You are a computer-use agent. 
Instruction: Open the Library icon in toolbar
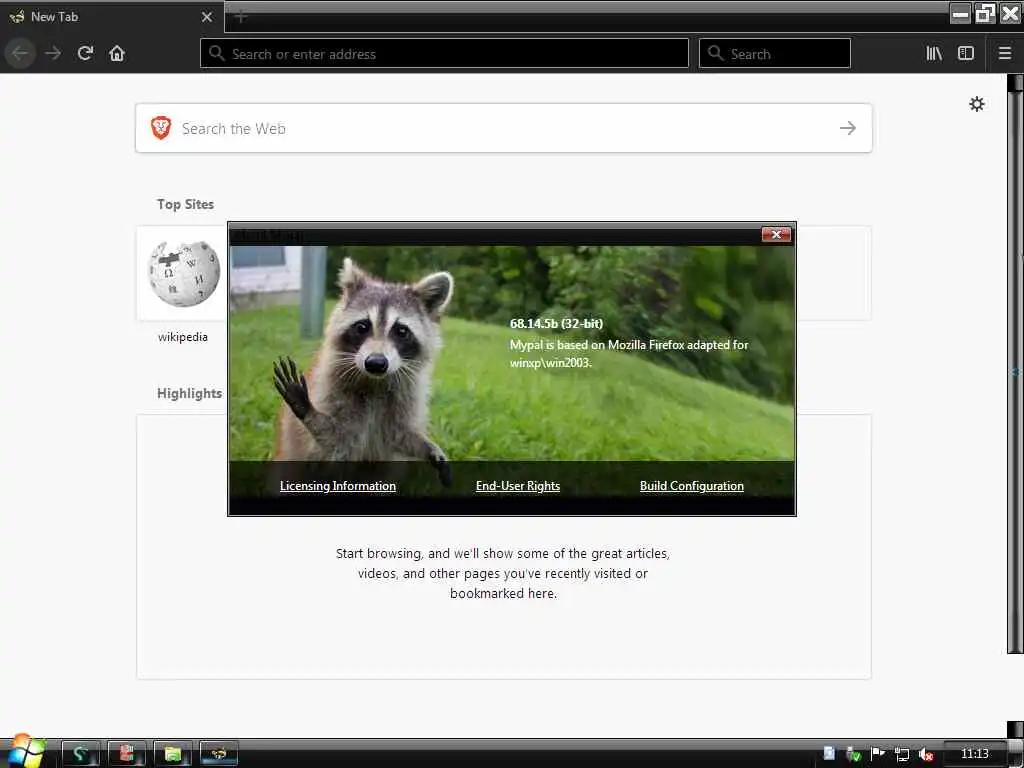pos(934,53)
